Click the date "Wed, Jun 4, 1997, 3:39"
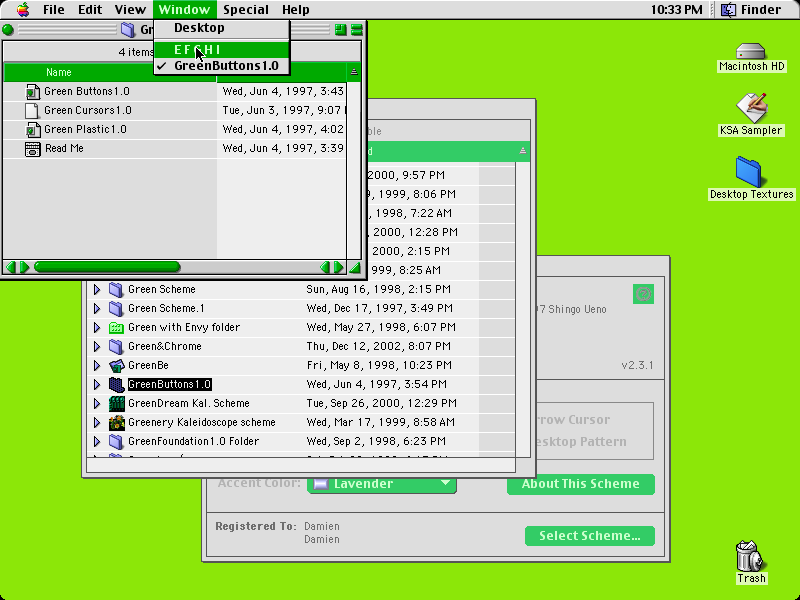 point(283,148)
